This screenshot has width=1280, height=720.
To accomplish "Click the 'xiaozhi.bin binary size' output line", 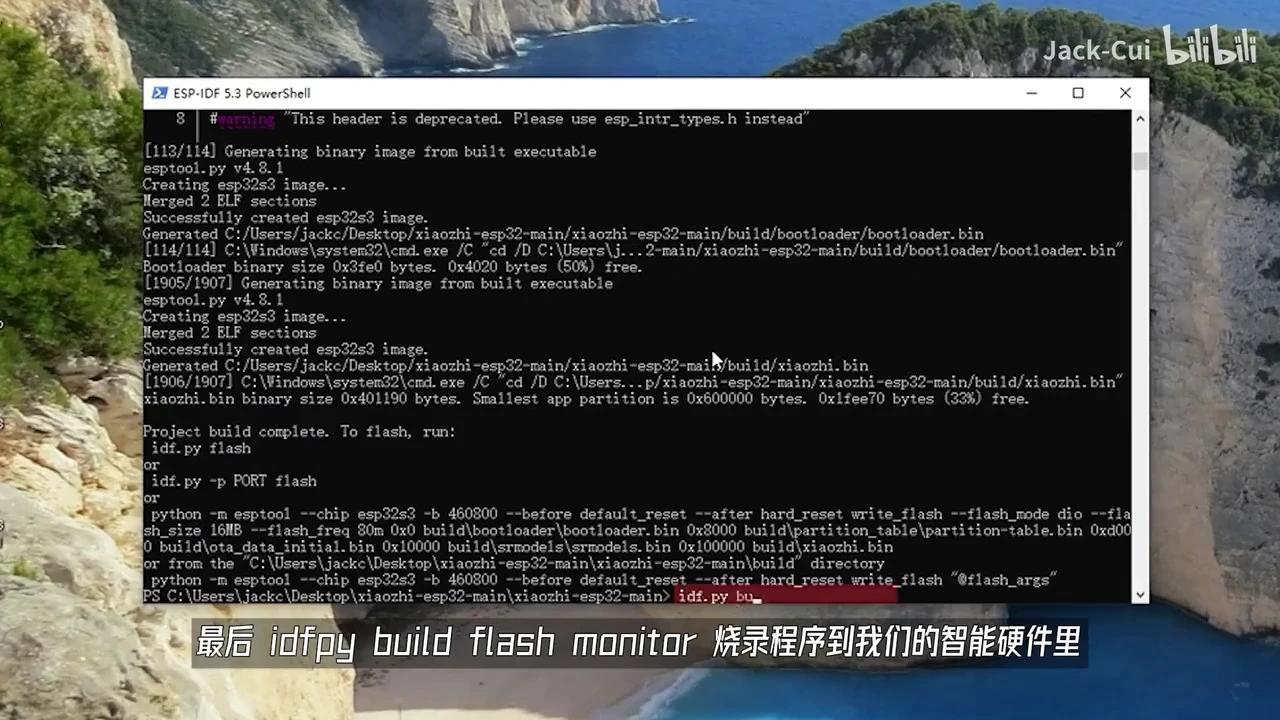I will click(586, 399).
